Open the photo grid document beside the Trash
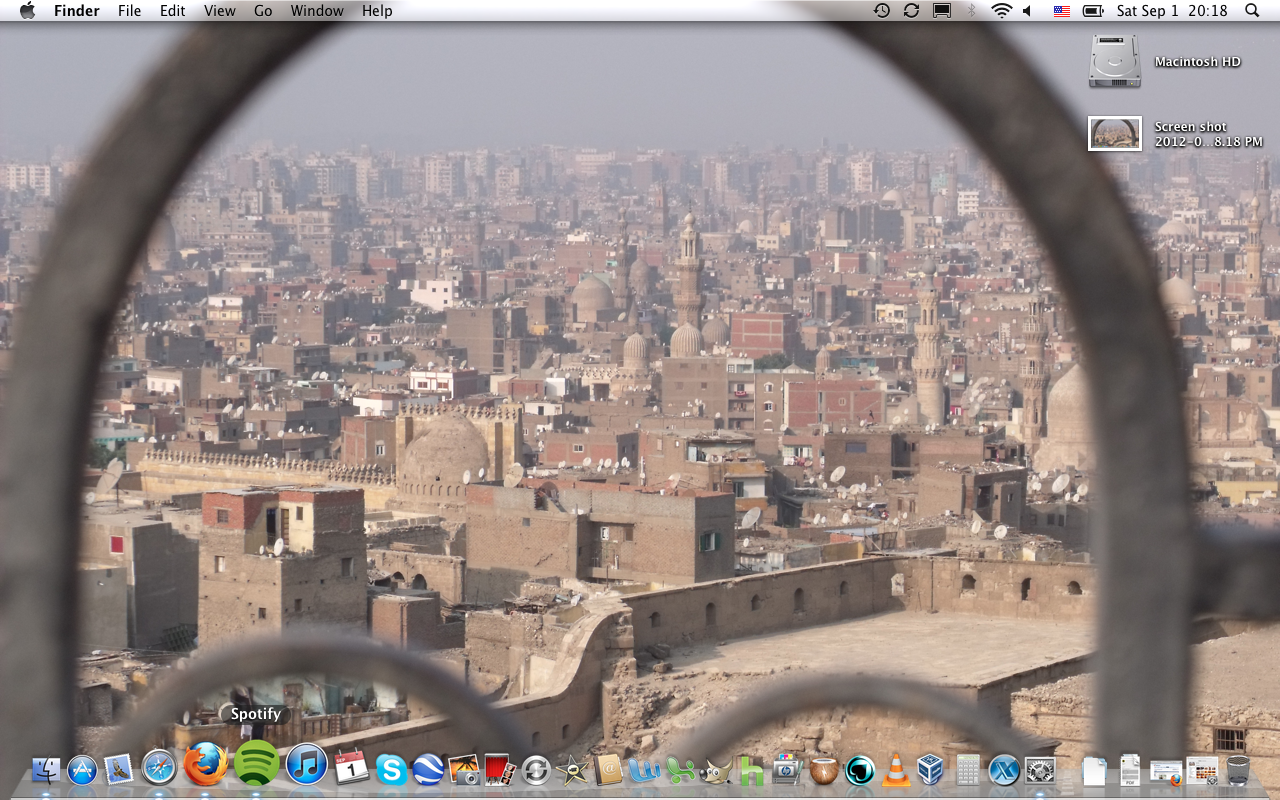Screen dimensions: 1280x800 tap(1202, 770)
